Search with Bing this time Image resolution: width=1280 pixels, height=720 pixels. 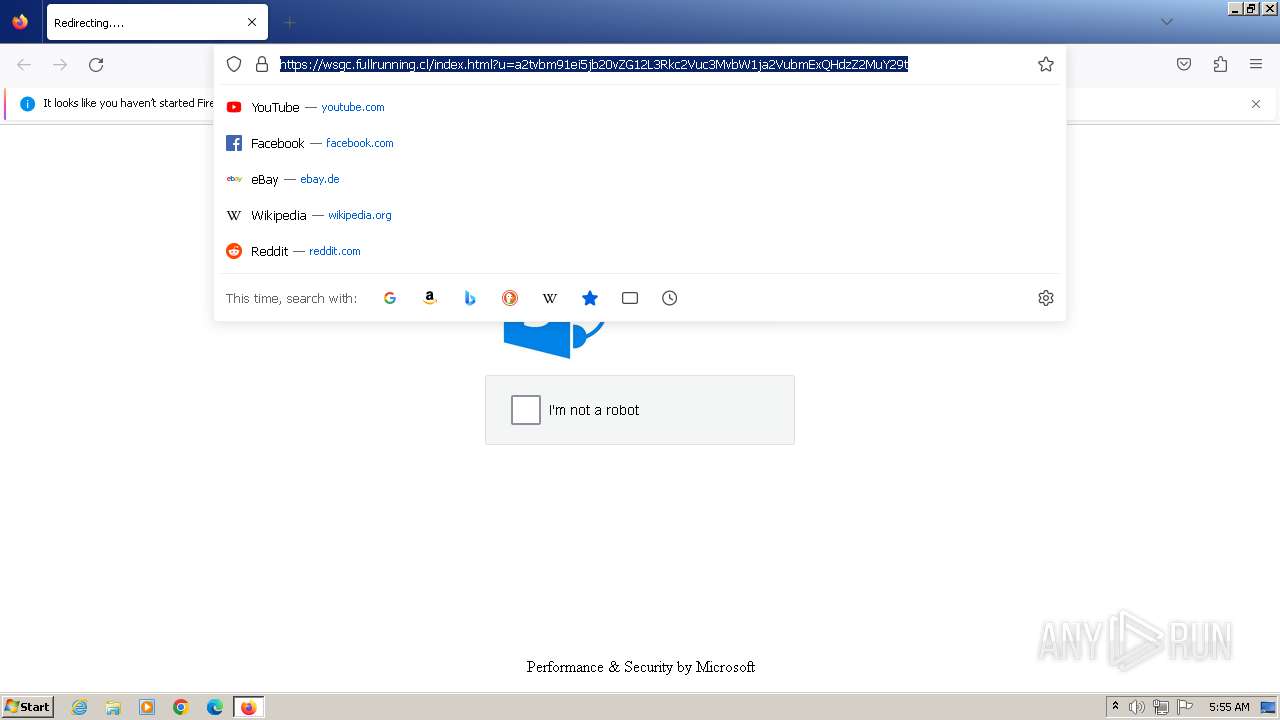(x=470, y=298)
